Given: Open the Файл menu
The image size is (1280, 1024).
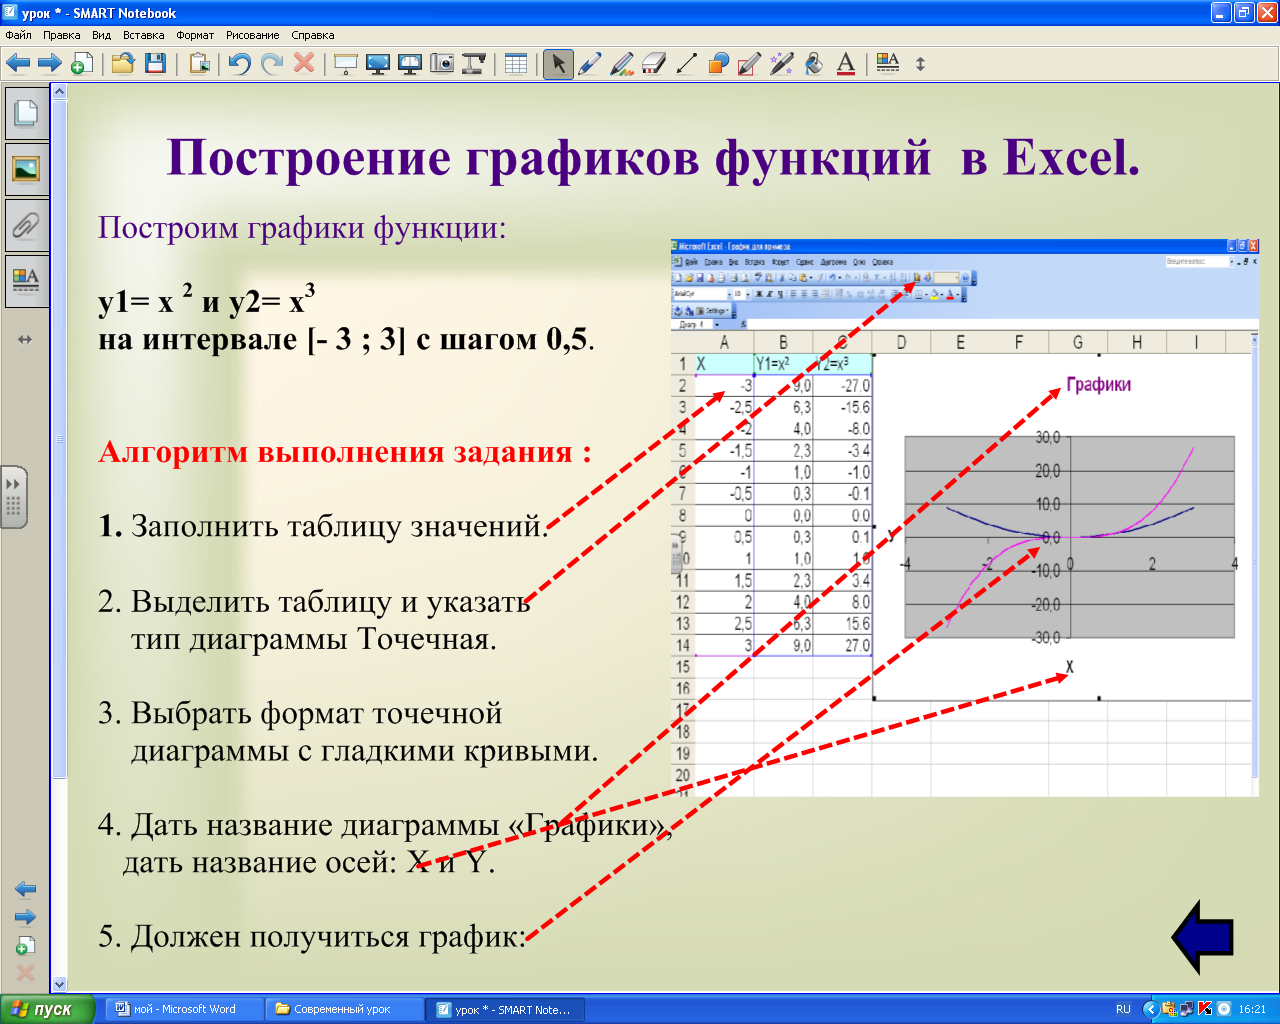Looking at the screenshot, I should coord(19,35).
